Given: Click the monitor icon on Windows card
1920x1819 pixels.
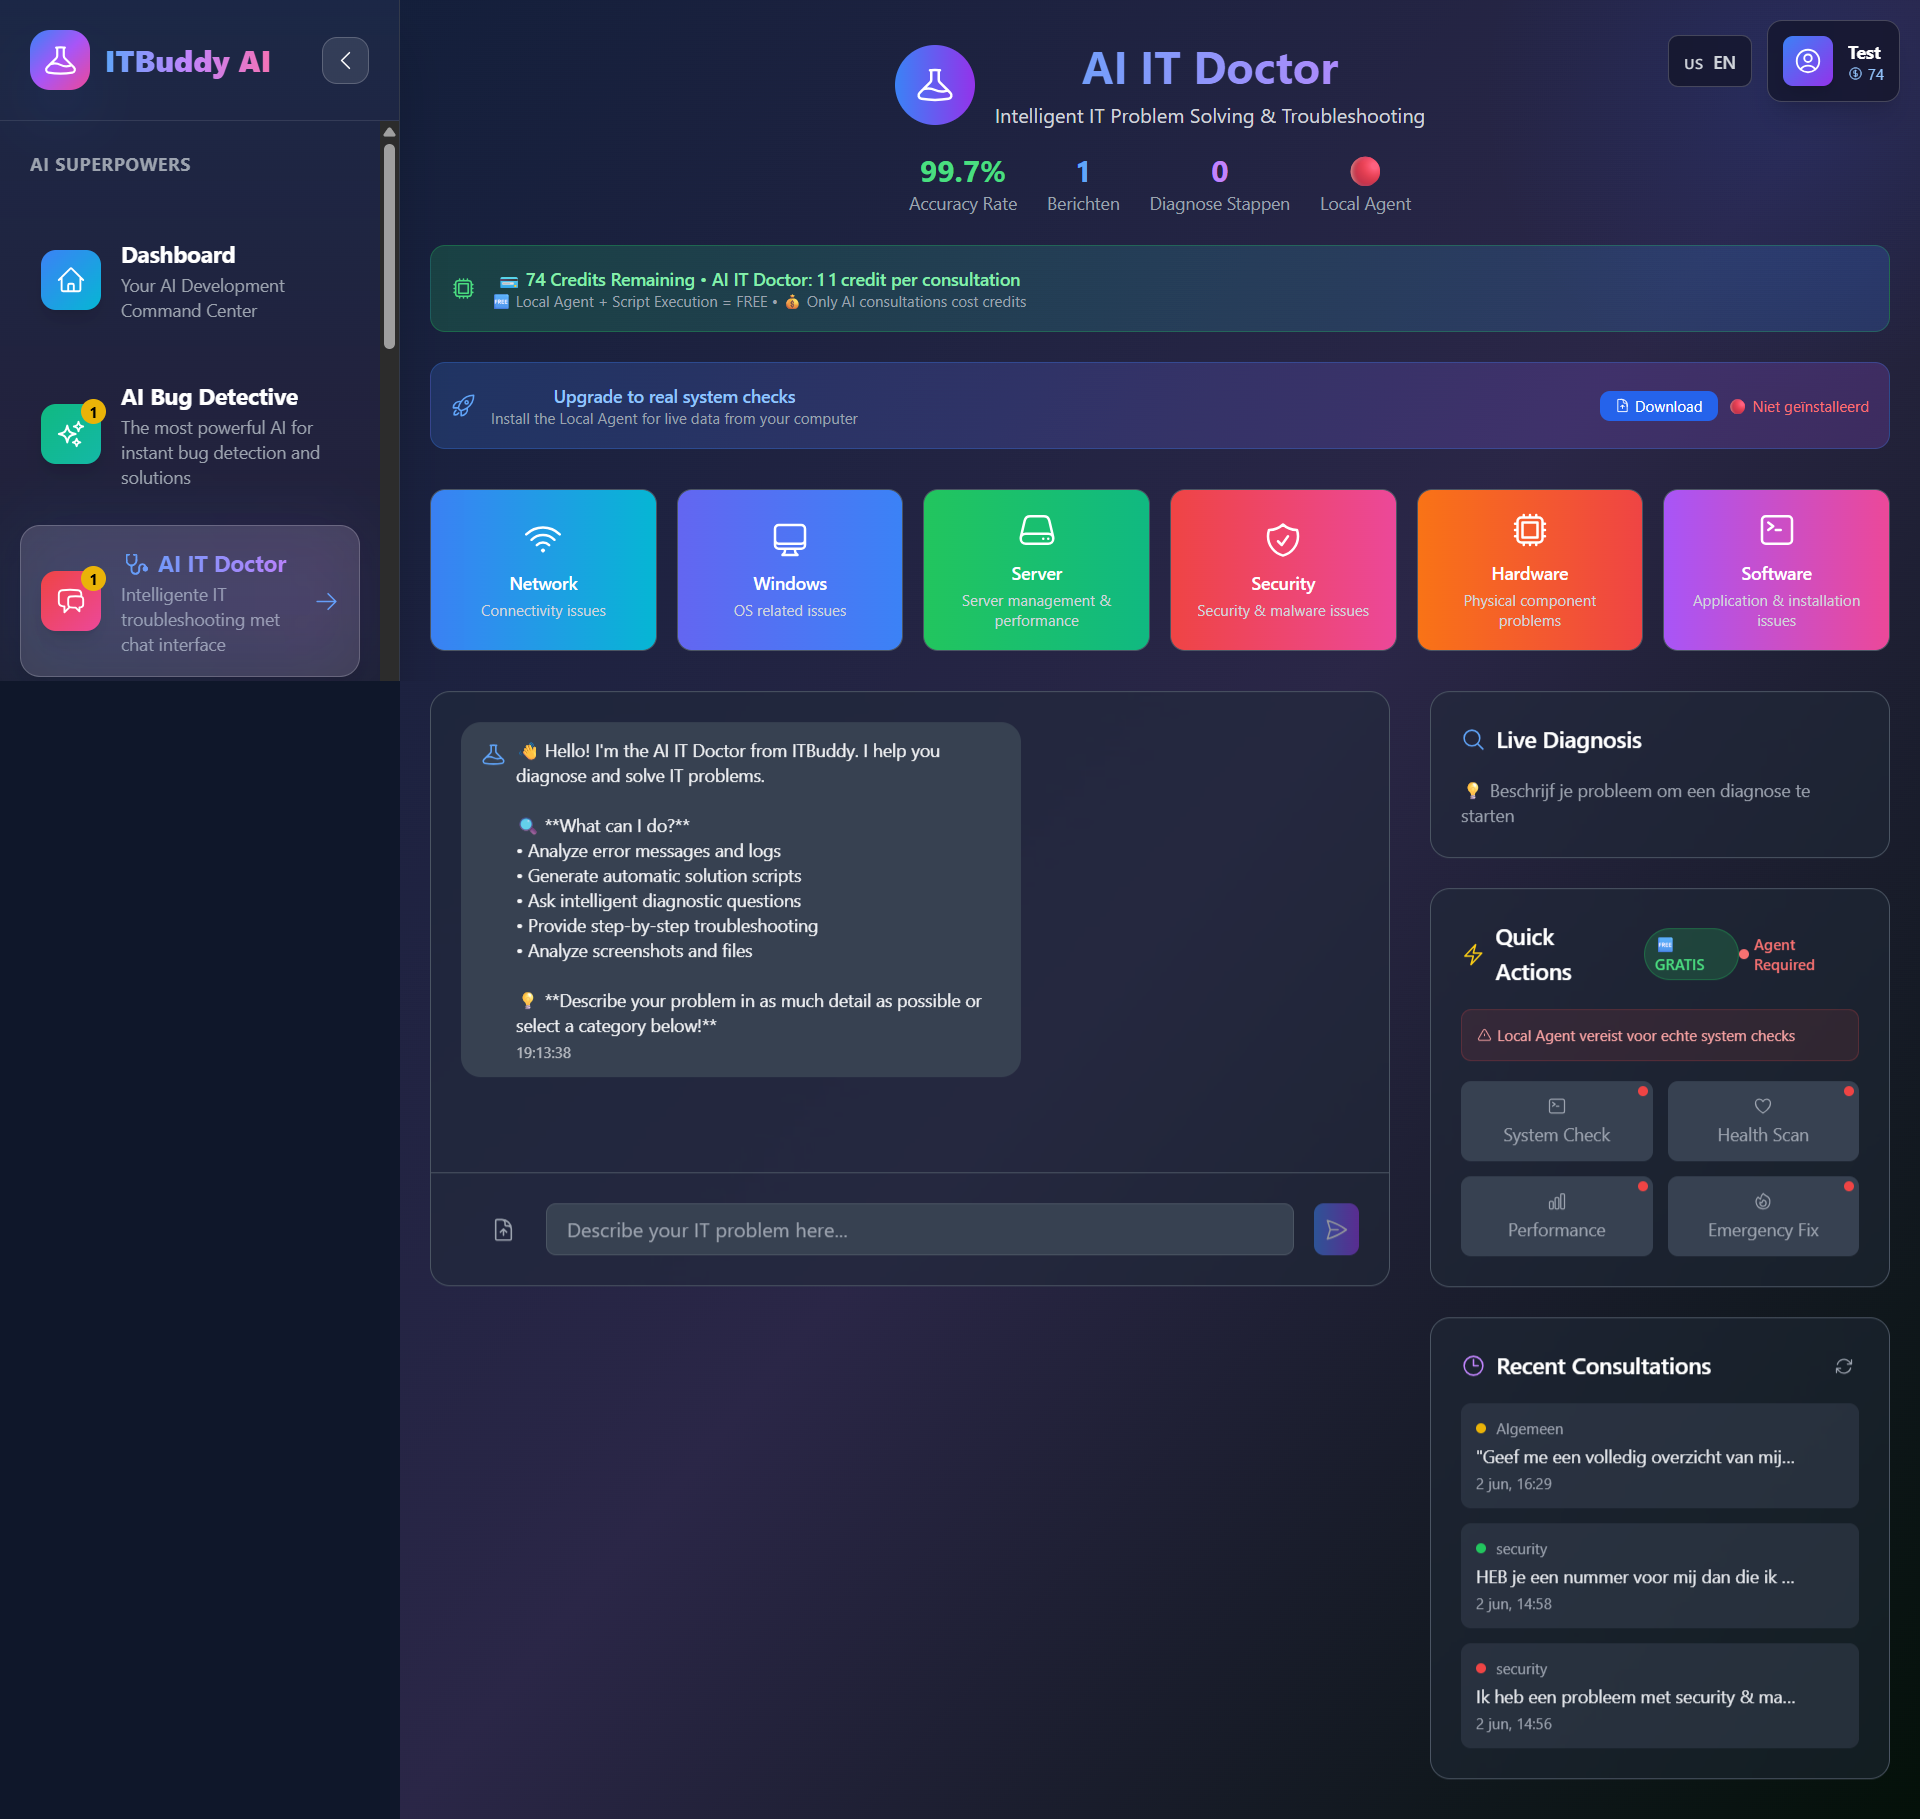Looking at the screenshot, I should pyautogui.click(x=790, y=539).
